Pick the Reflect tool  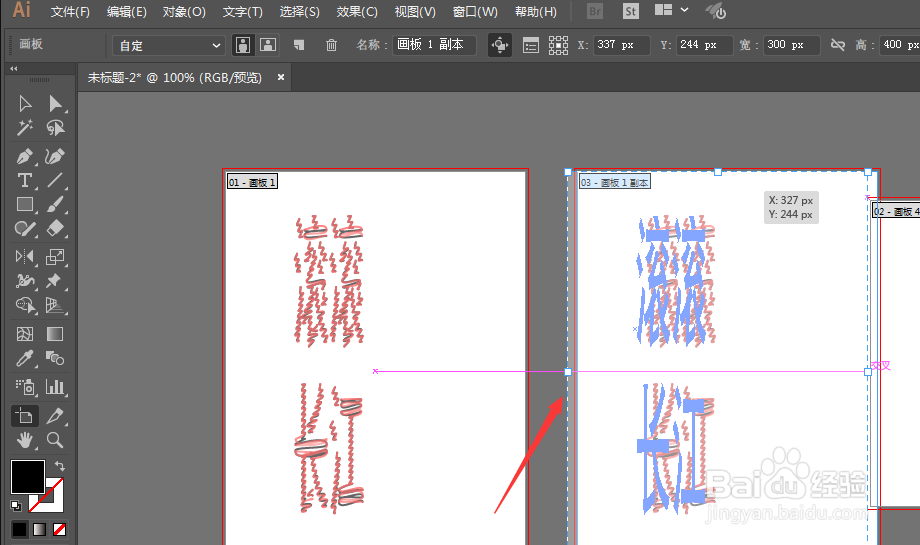(25, 256)
